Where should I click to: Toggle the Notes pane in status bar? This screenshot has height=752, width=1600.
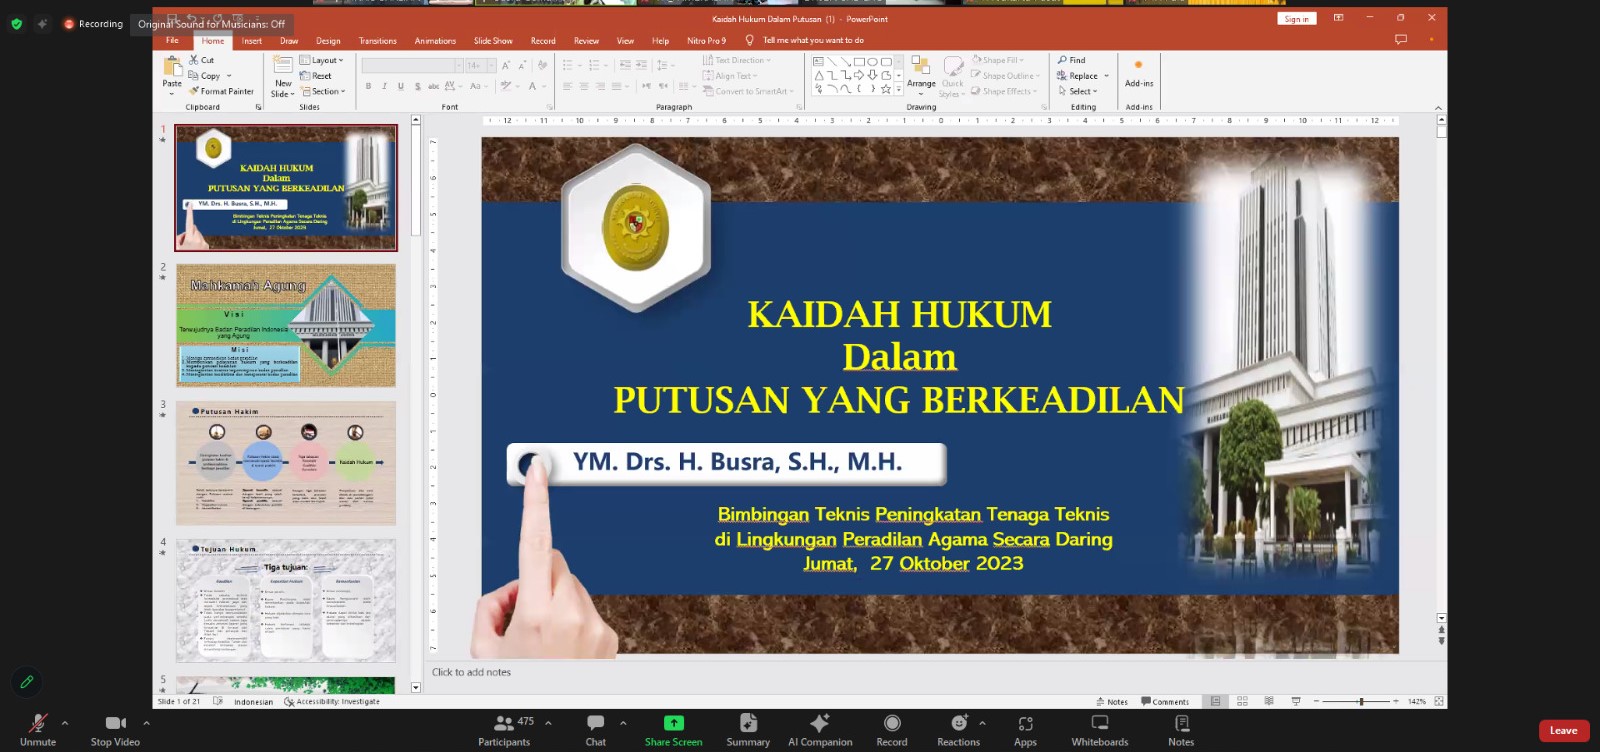pyautogui.click(x=1112, y=701)
